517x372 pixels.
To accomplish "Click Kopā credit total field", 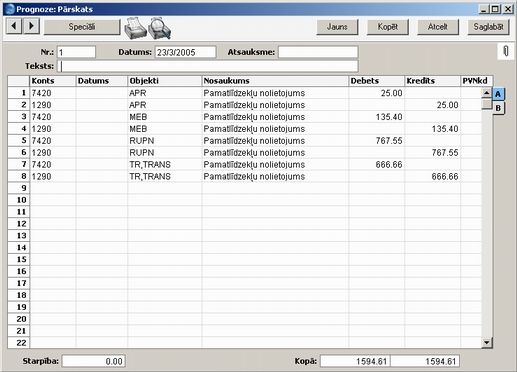I will 425,361.
